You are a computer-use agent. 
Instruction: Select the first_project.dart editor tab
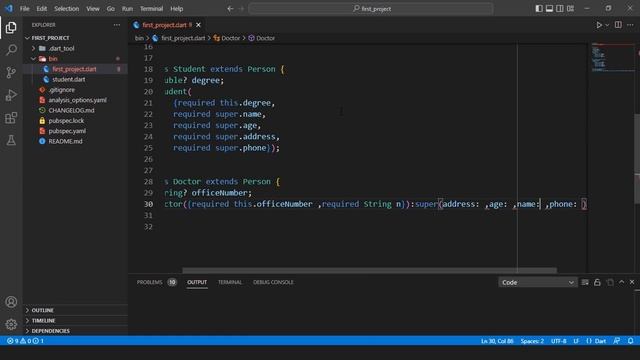pos(167,25)
